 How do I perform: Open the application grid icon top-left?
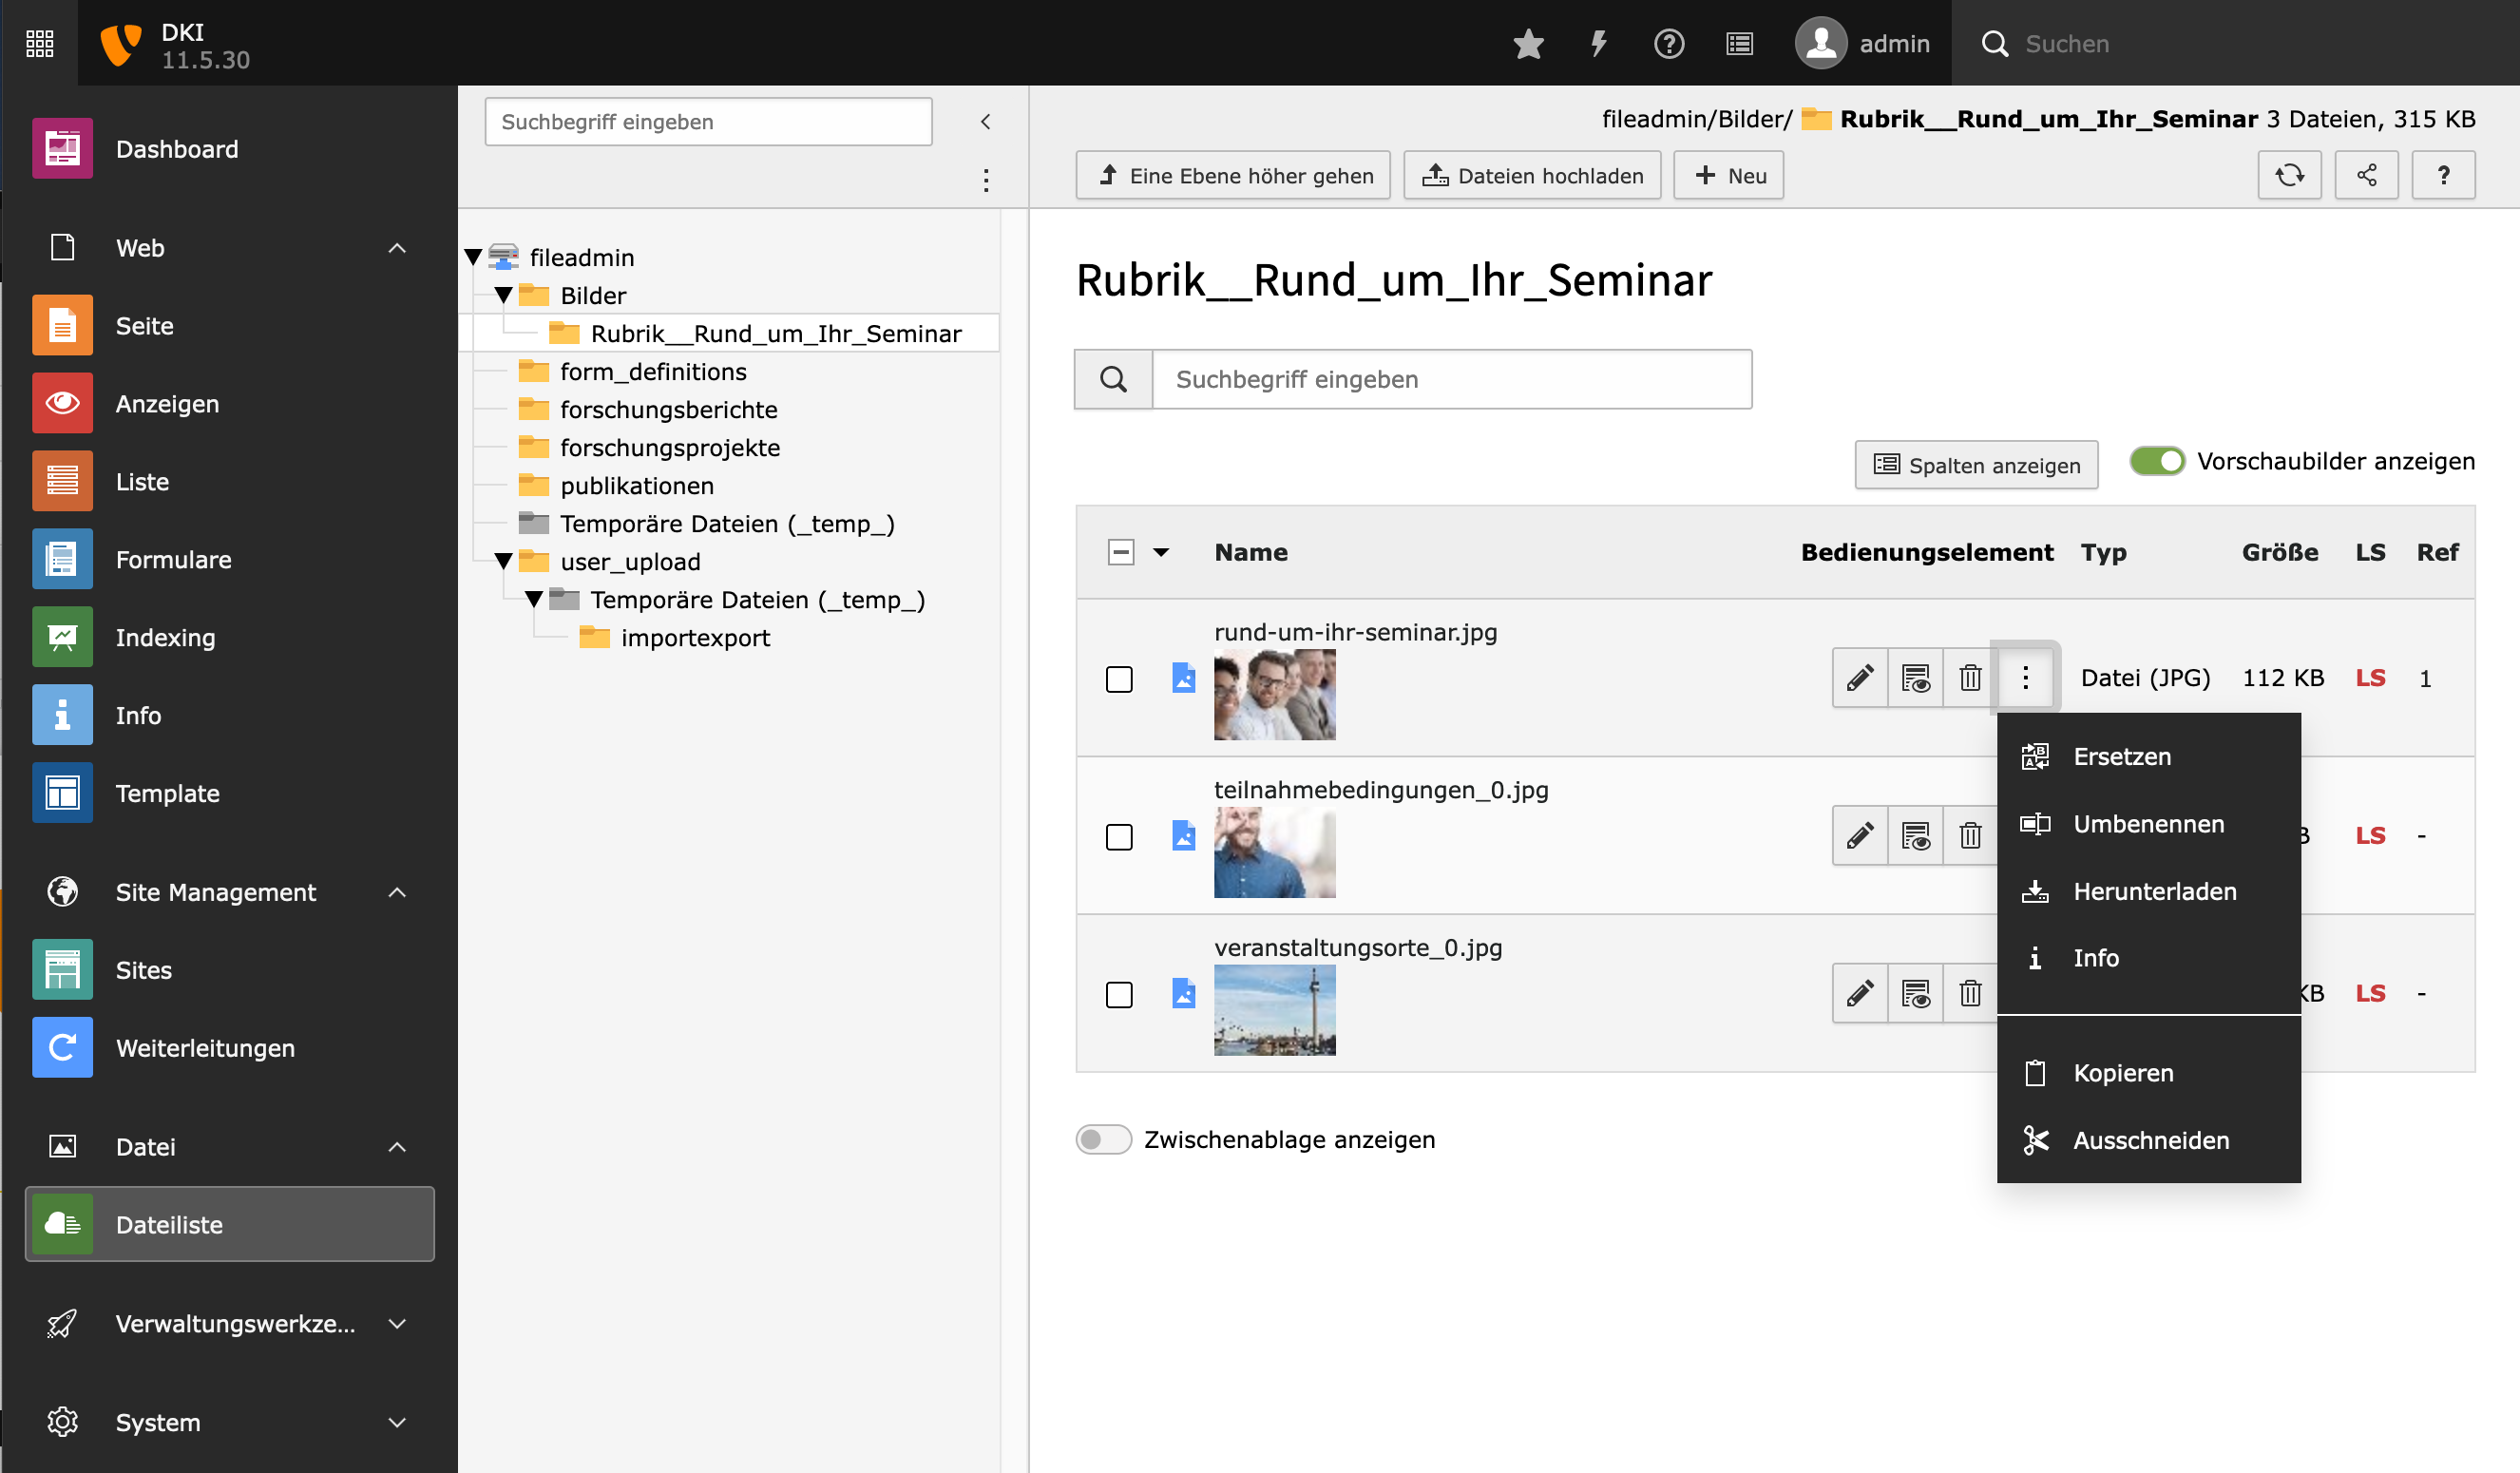click(x=39, y=44)
